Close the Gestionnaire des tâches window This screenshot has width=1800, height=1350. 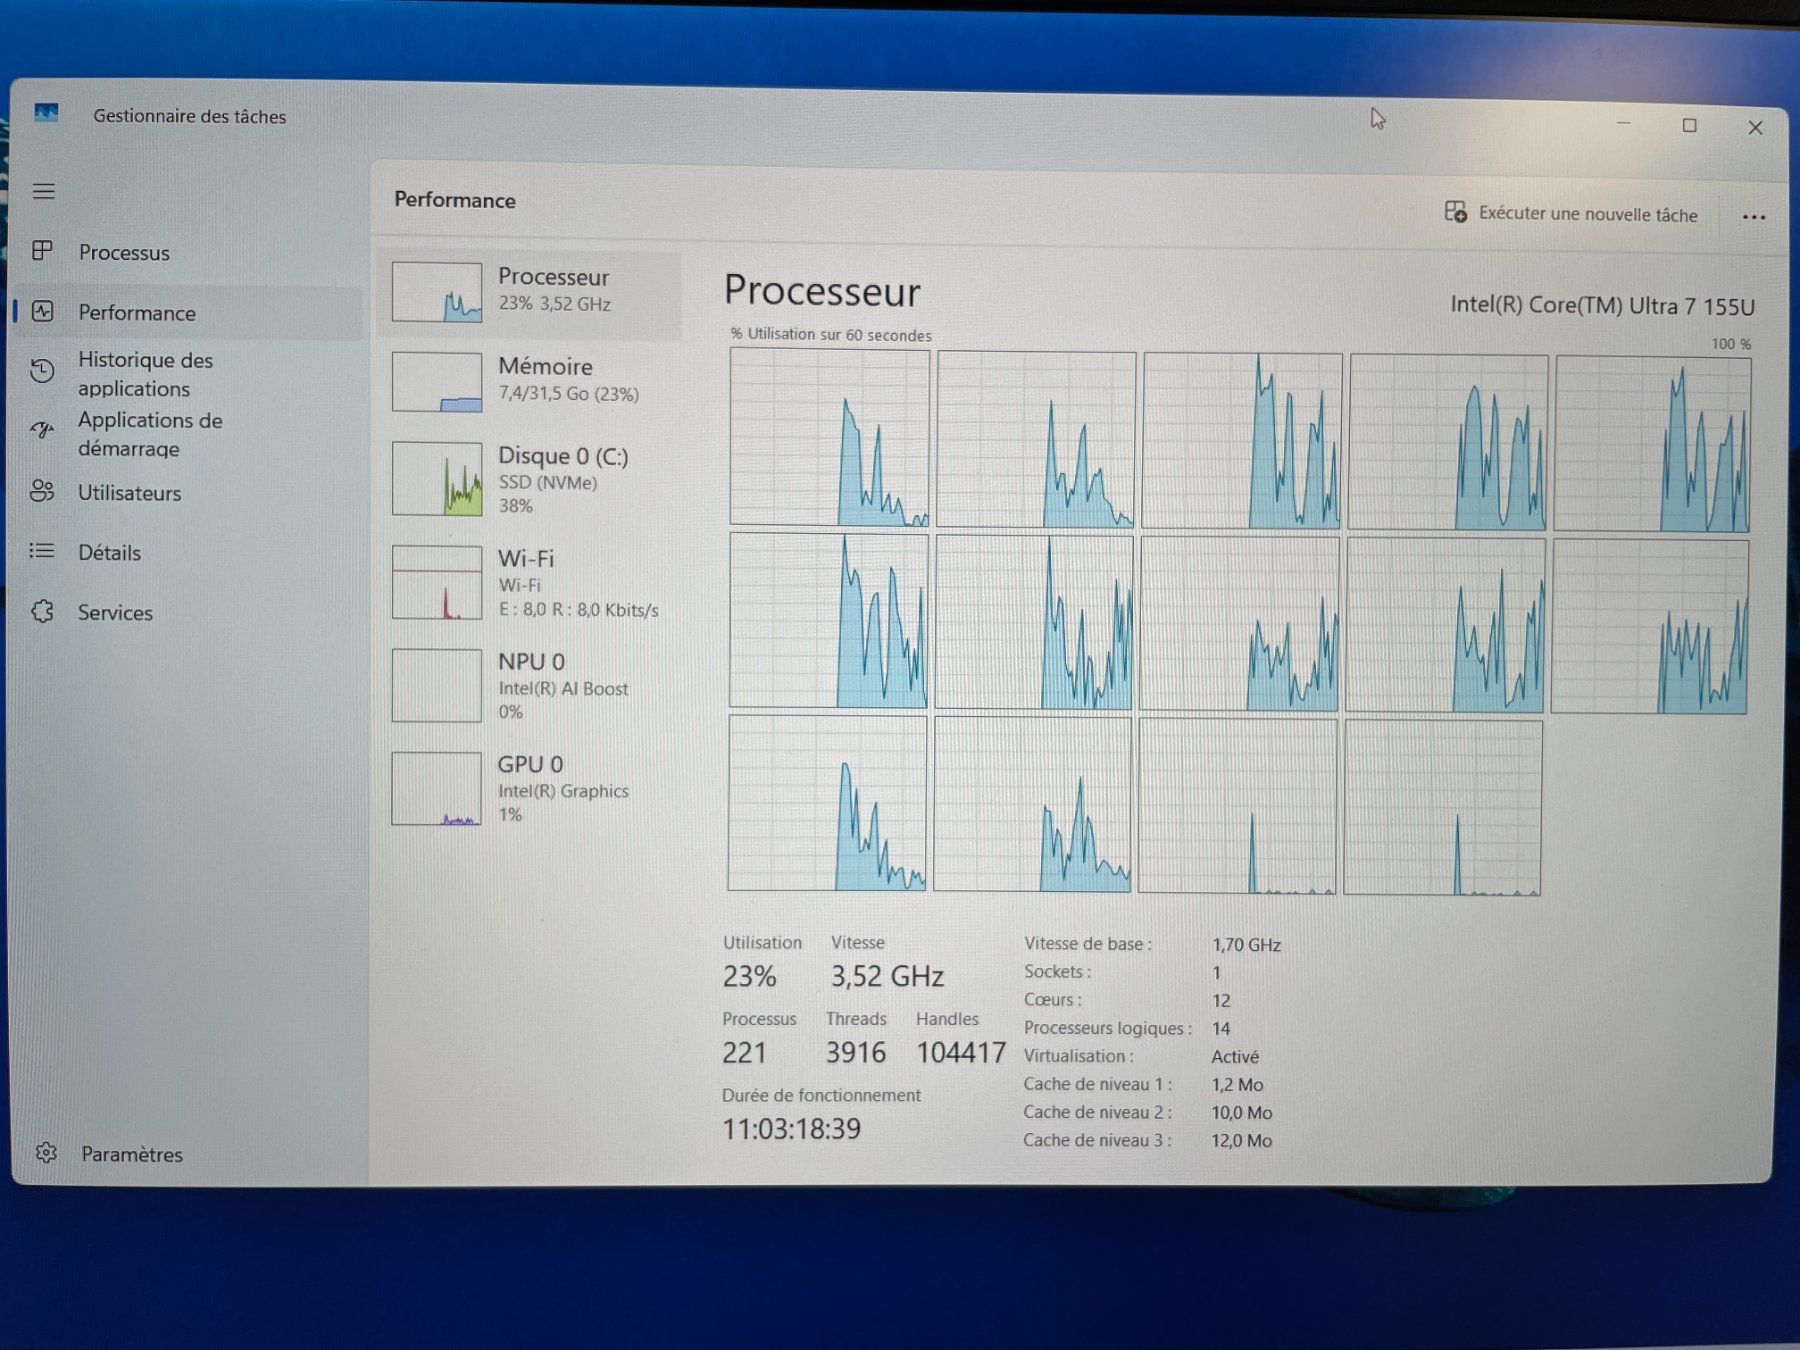1755,127
